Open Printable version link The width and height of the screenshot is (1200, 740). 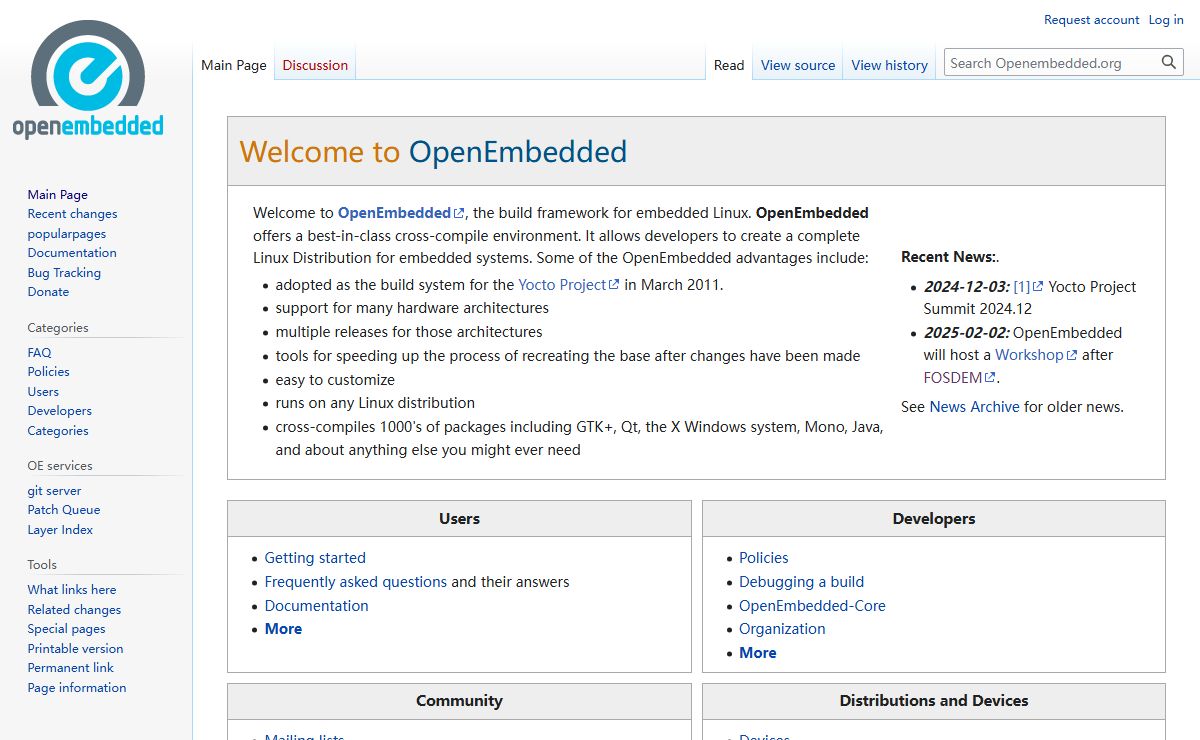click(75, 649)
